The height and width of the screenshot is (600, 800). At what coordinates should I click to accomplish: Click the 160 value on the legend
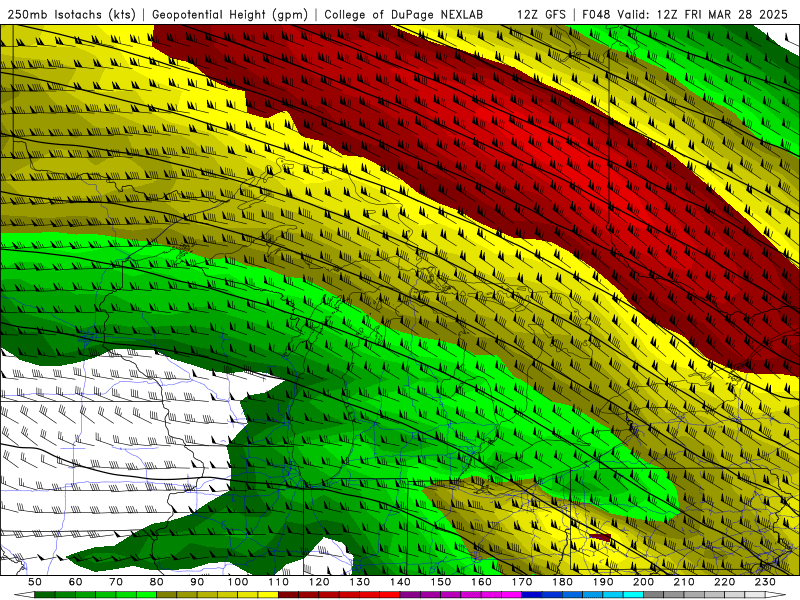[481, 582]
